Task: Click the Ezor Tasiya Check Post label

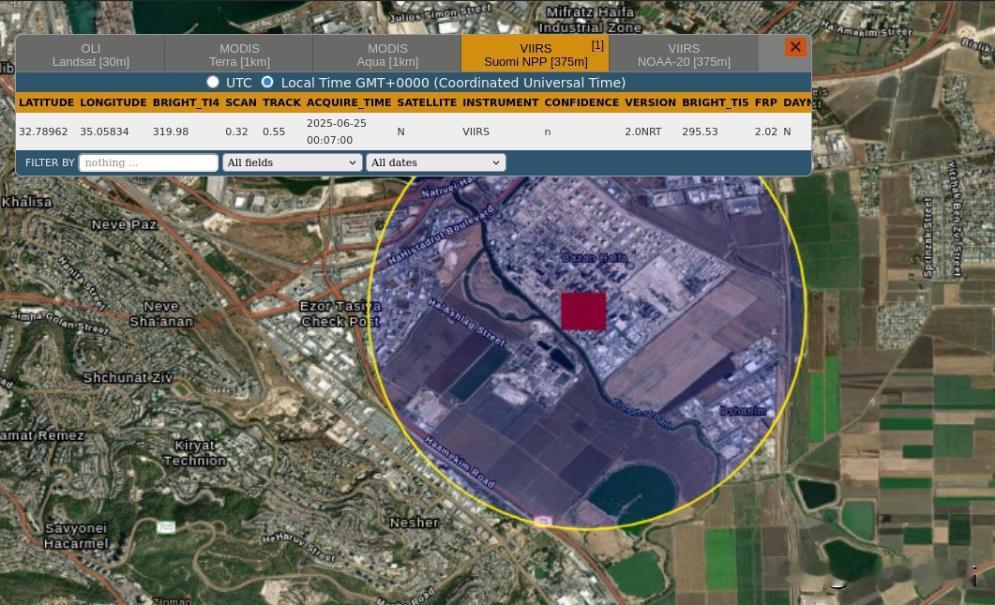Action: pyautogui.click(x=341, y=314)
